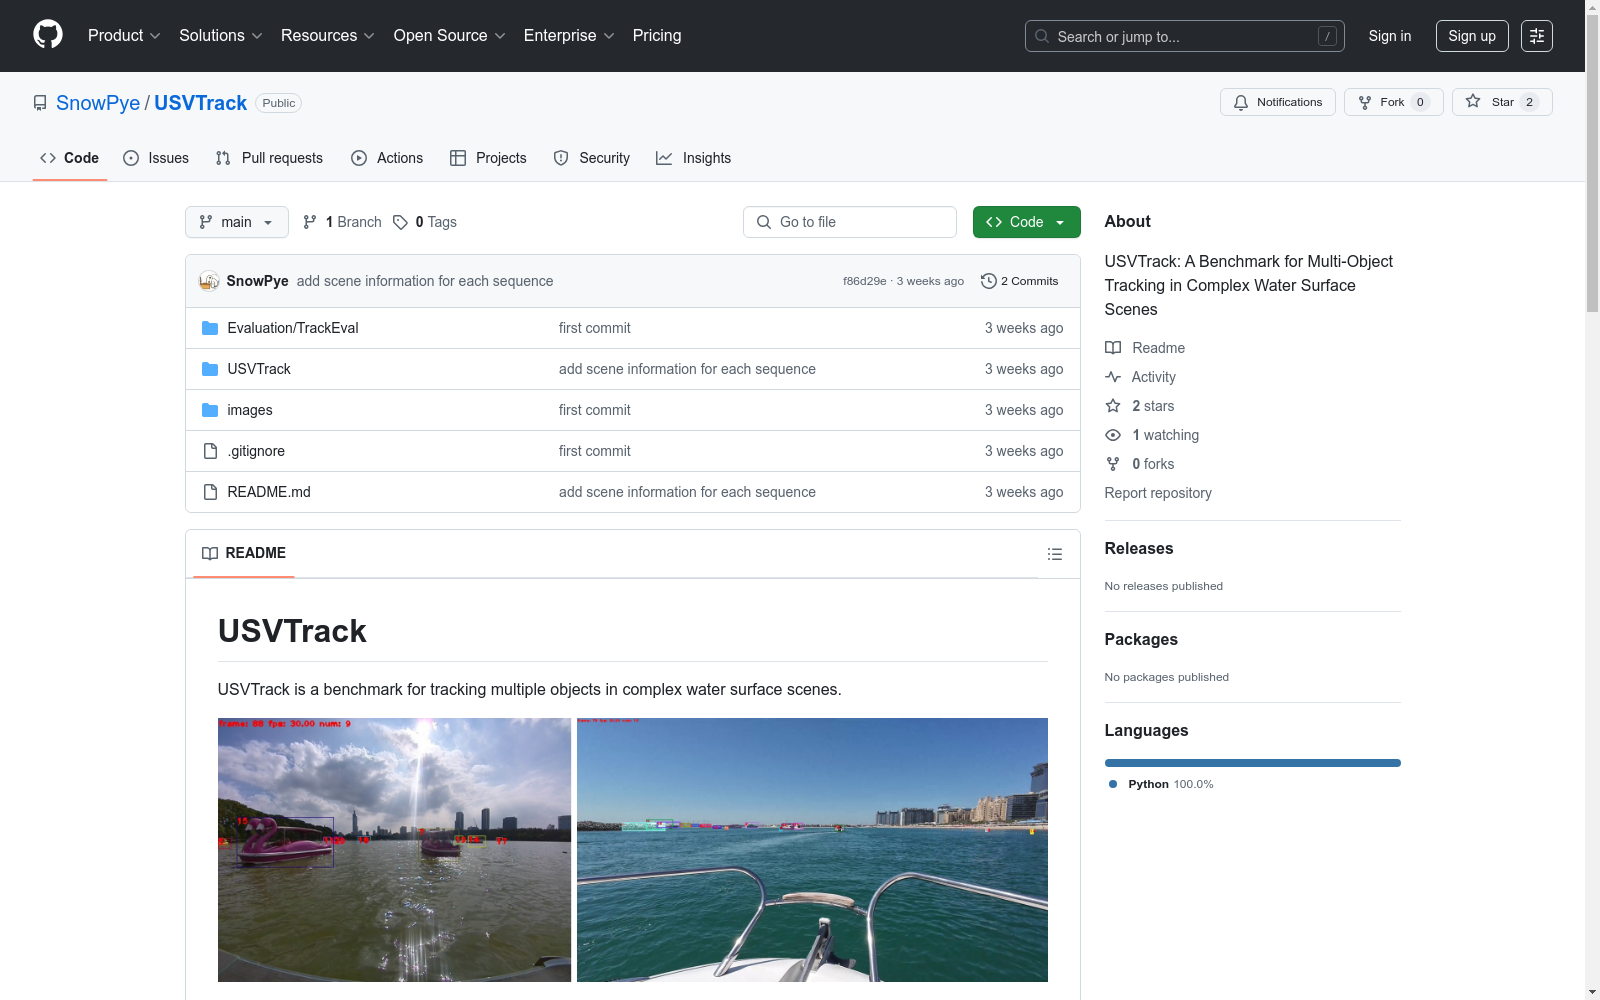View repository Activity
This screenshot has width=1600, height=1000.
1141,377
